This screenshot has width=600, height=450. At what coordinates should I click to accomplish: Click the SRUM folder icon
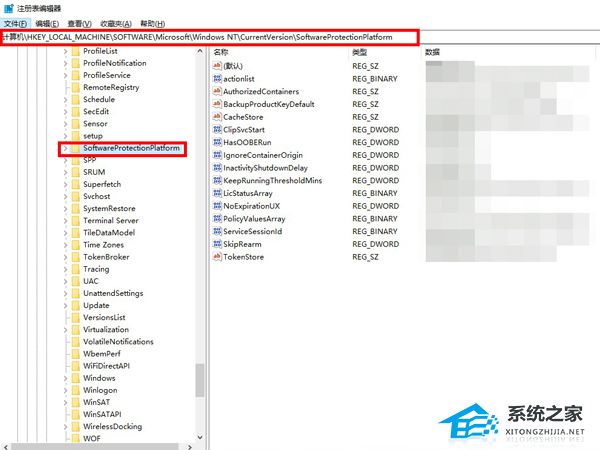pos(76,172)
